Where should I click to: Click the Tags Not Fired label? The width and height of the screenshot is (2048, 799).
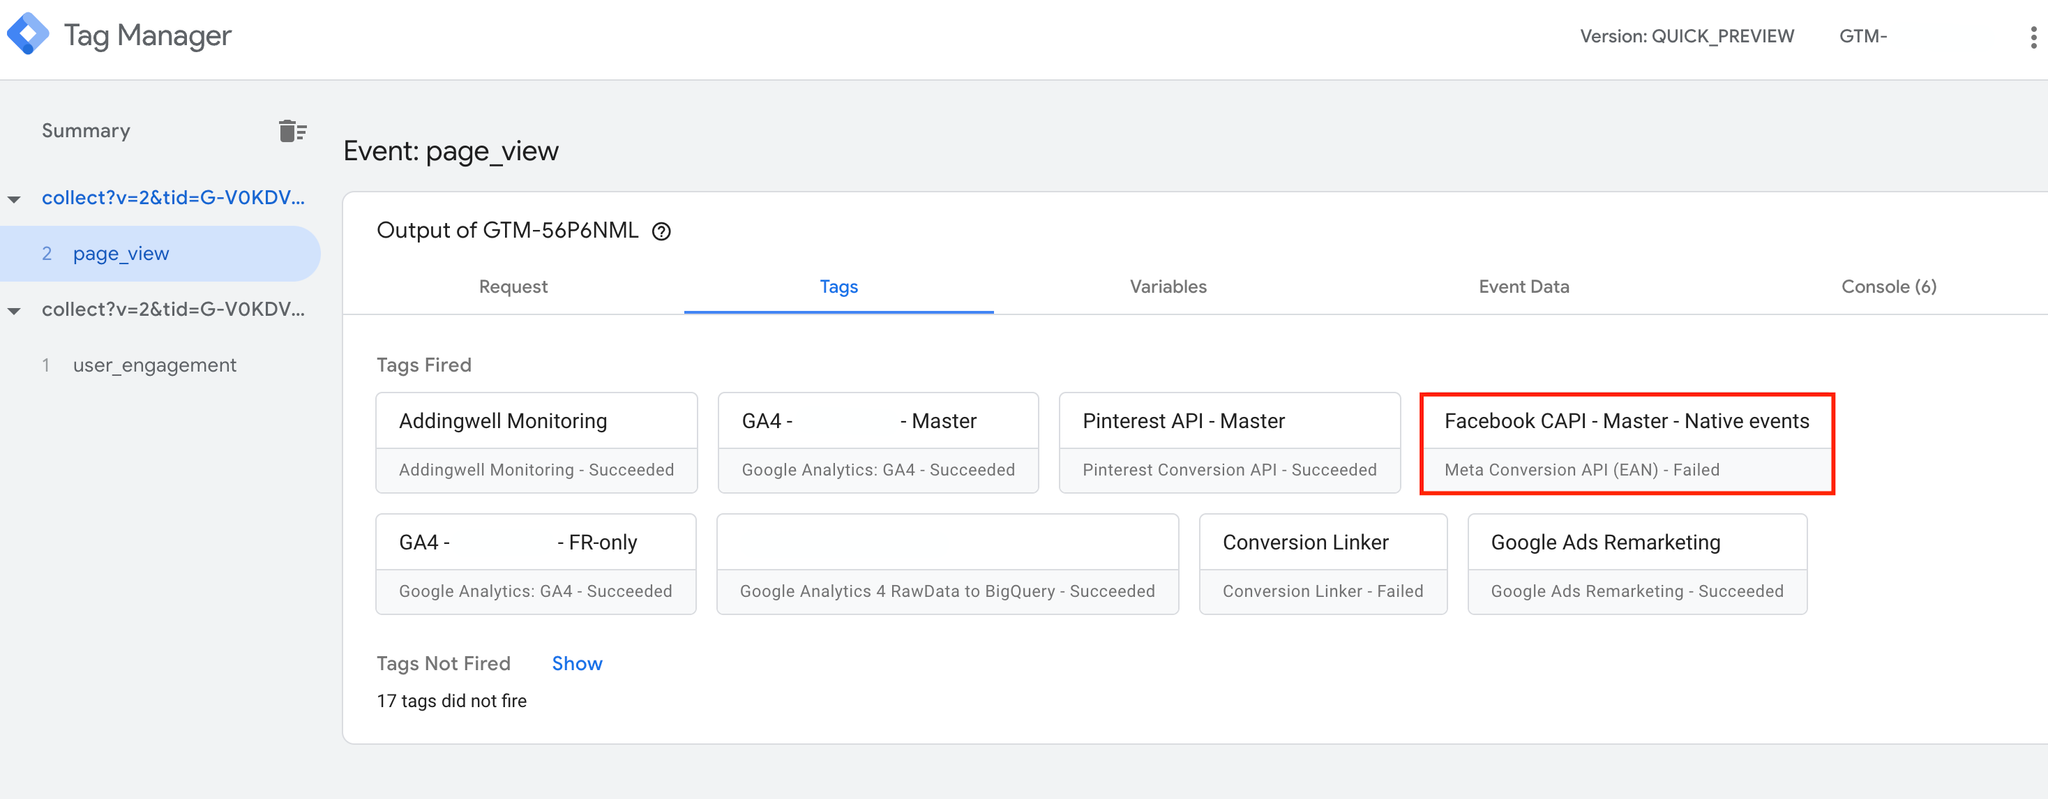(444, 663)
